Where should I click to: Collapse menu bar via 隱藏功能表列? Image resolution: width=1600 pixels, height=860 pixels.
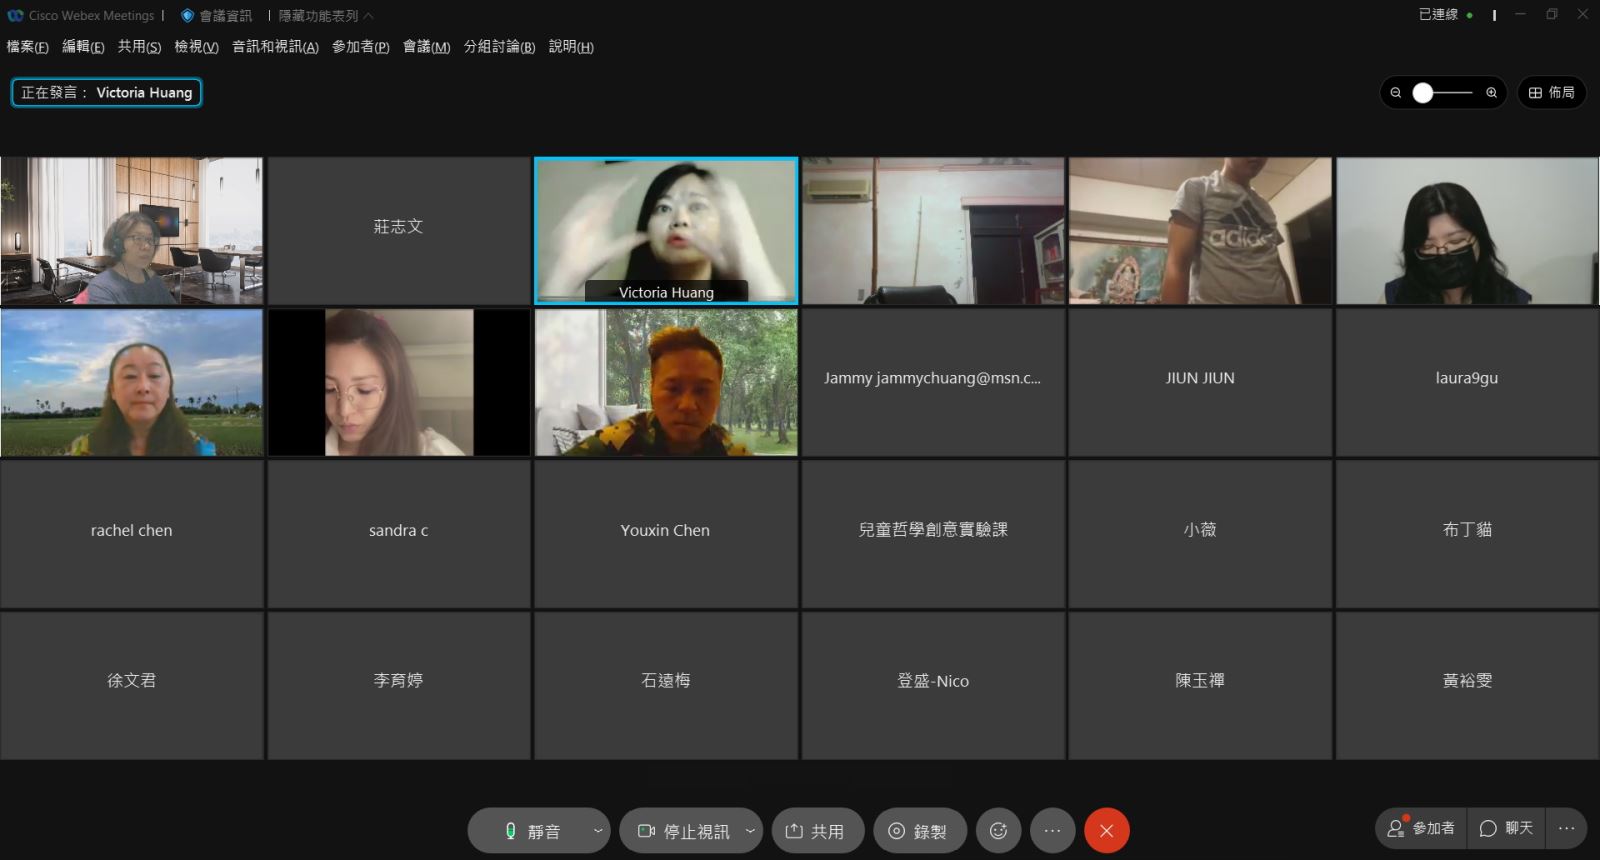pyautogui.click(x=325, y=16)
